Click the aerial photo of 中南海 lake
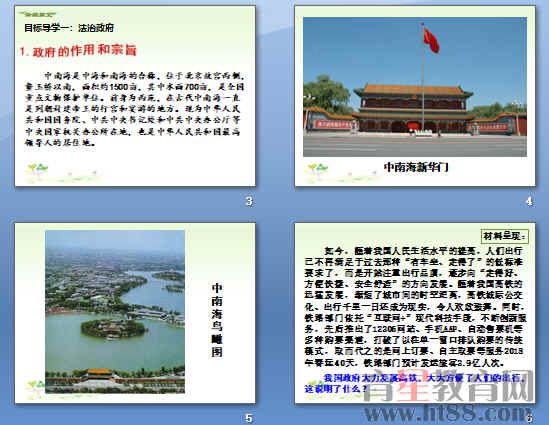This screenshot has width=549, height=425. pyautogui.click(x=115, y=312)
